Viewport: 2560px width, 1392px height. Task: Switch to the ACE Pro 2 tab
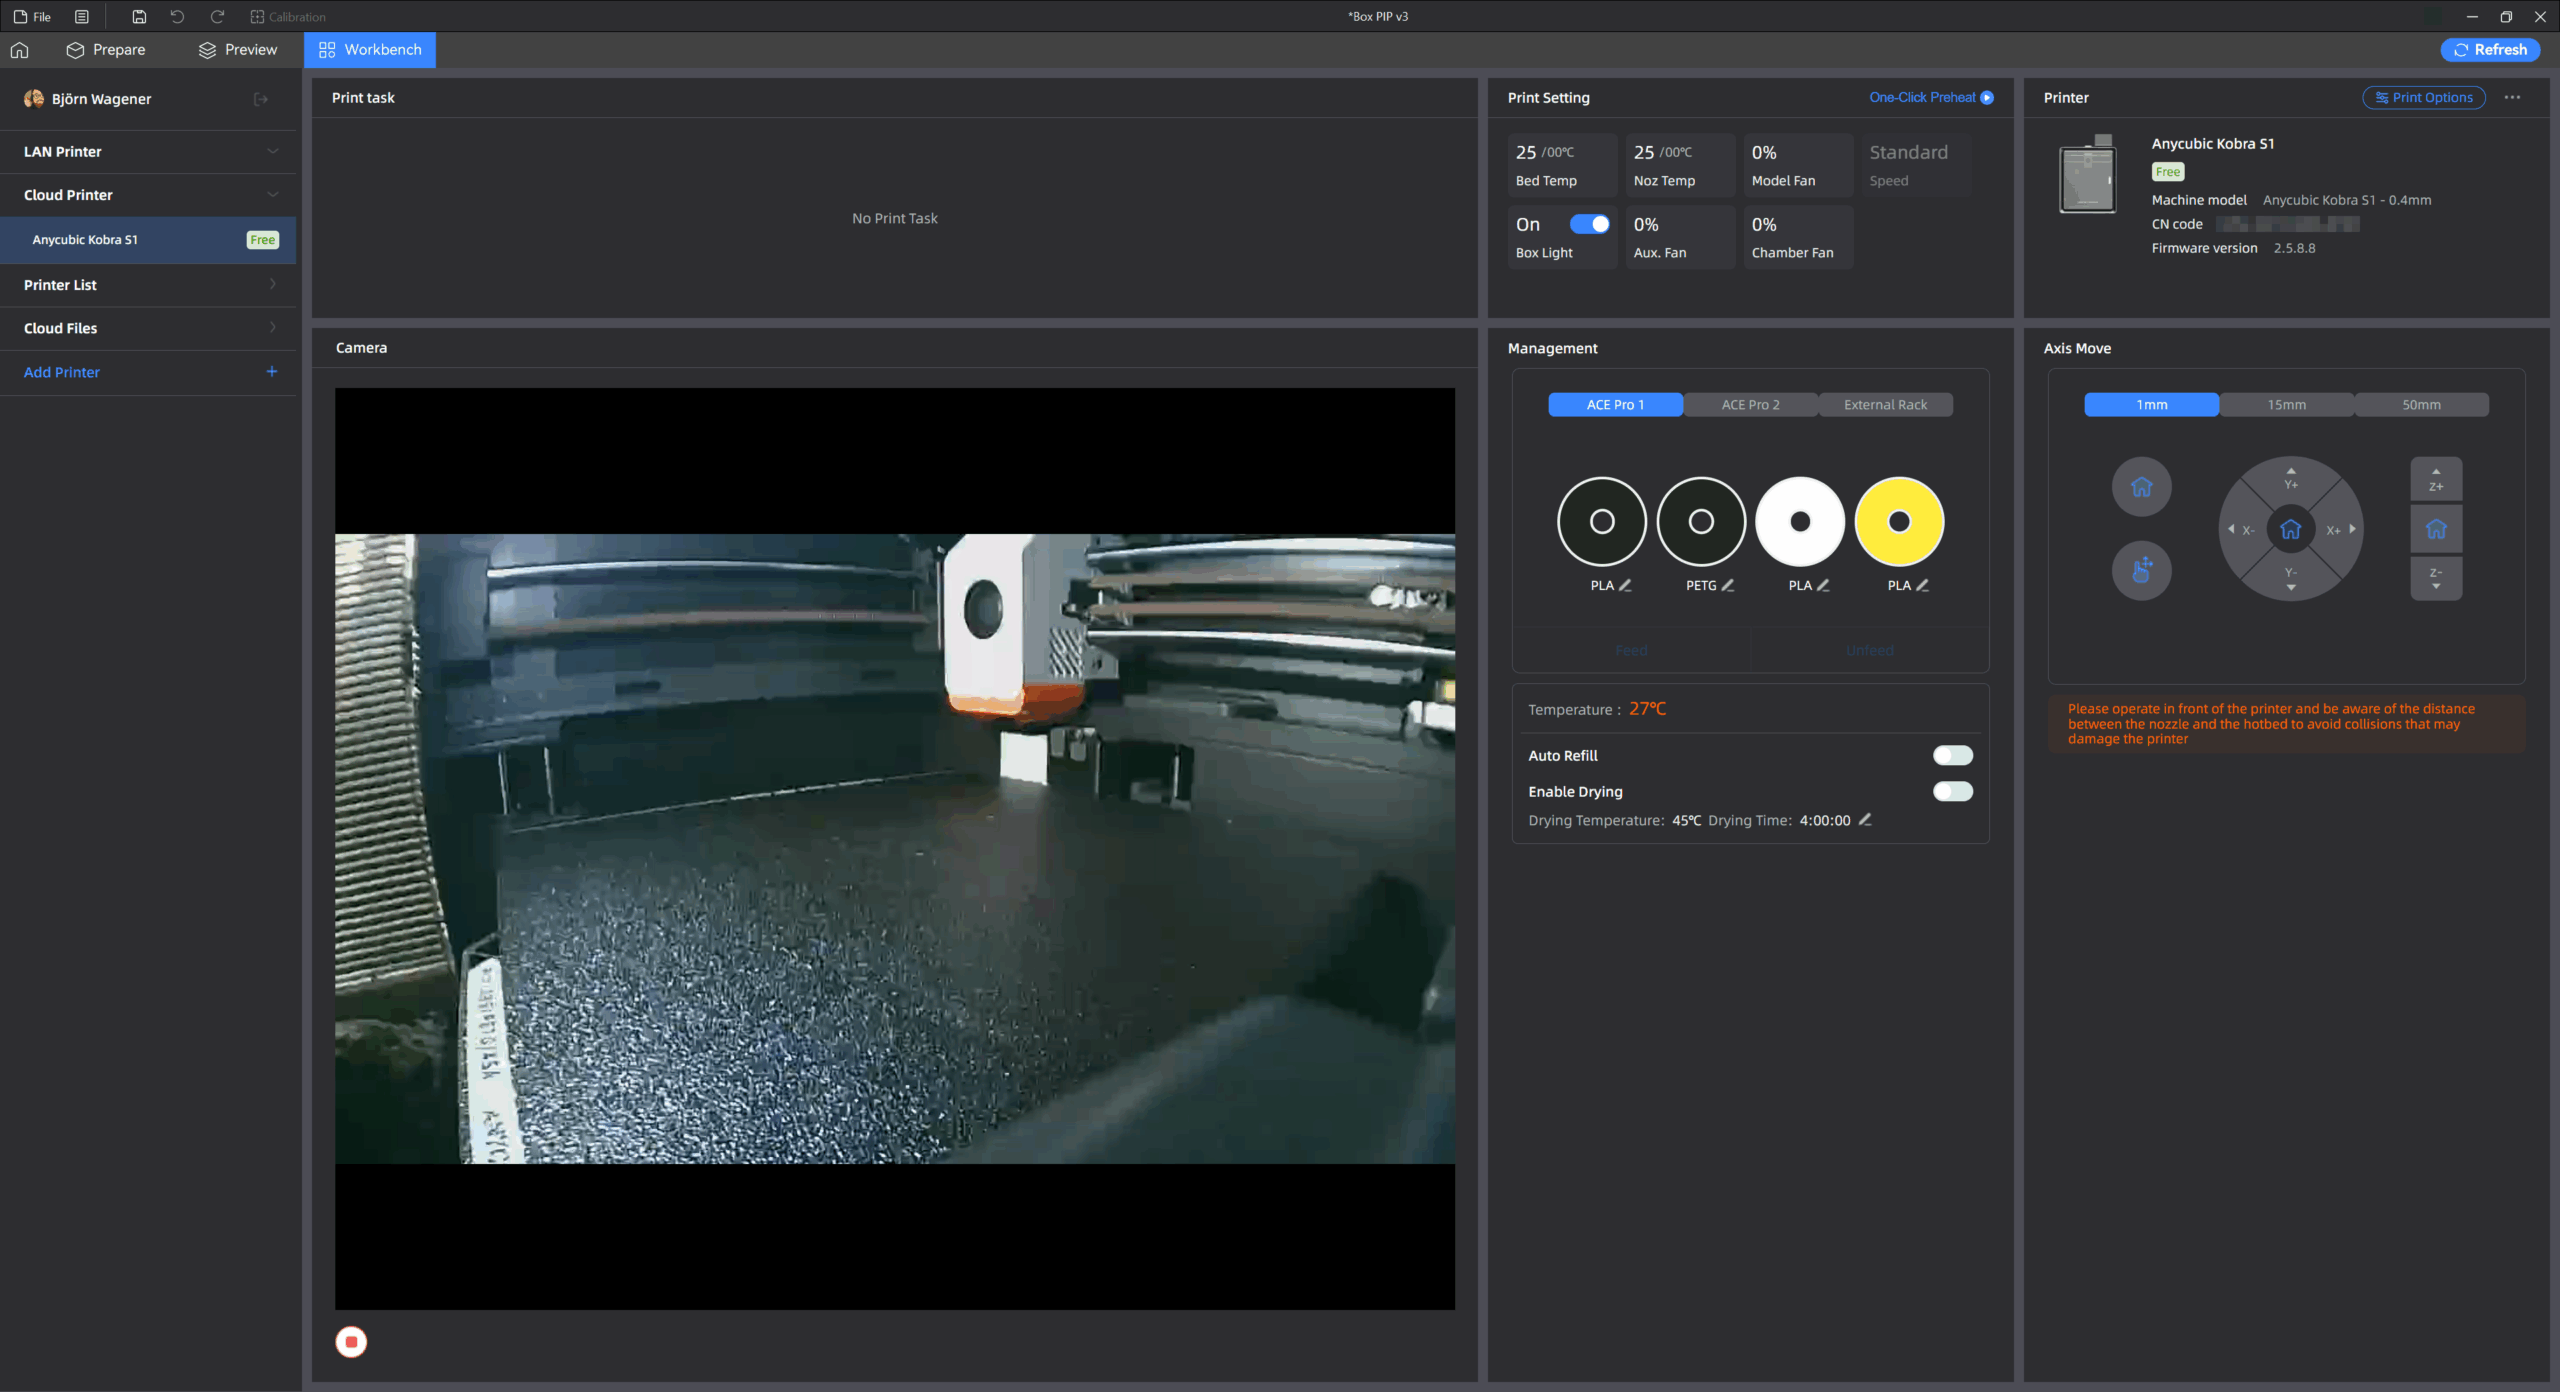coord(1750,405)
